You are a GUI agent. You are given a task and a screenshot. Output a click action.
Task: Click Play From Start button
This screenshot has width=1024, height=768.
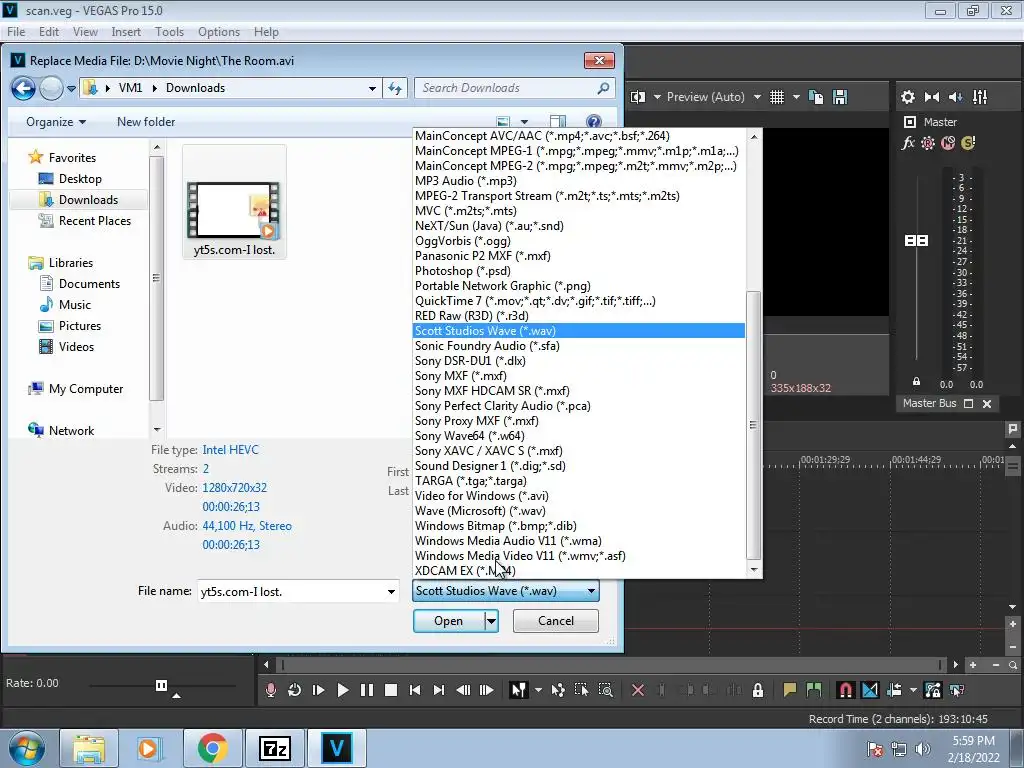319,690
